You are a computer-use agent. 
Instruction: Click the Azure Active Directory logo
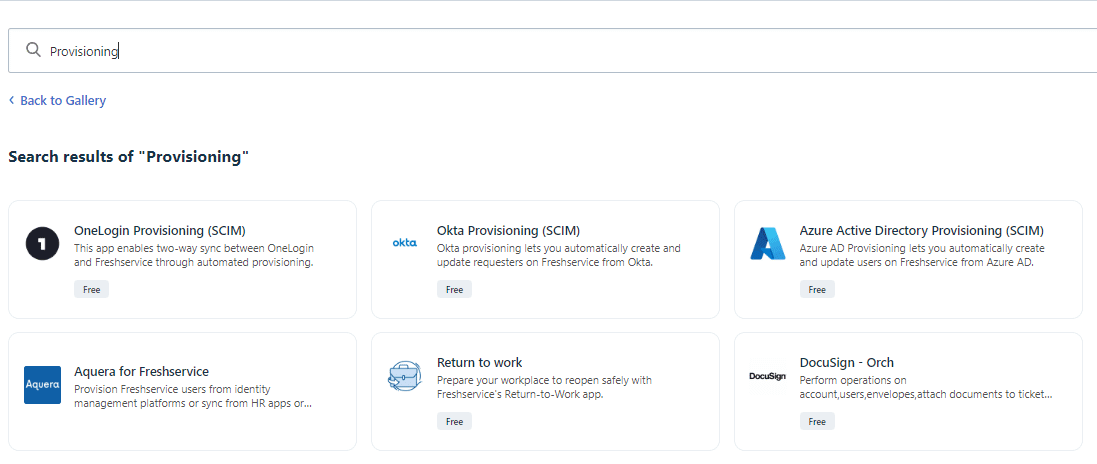[x=767, y=244]
